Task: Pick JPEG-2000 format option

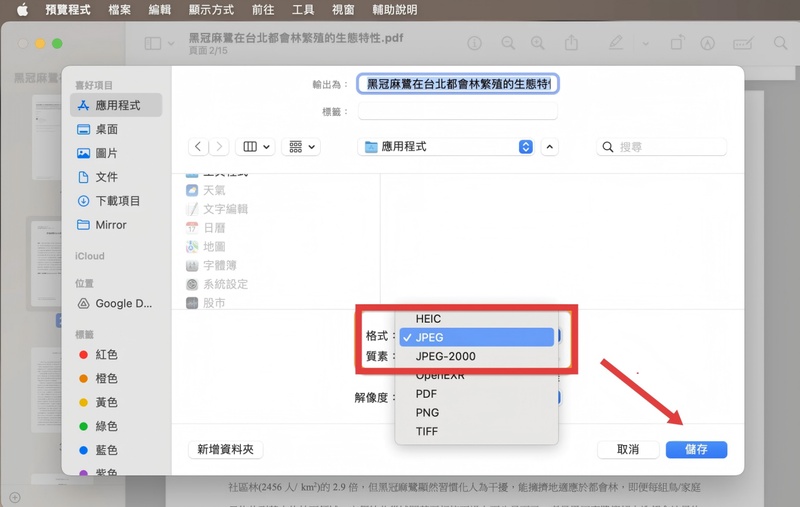Action: tap(445, 356)
